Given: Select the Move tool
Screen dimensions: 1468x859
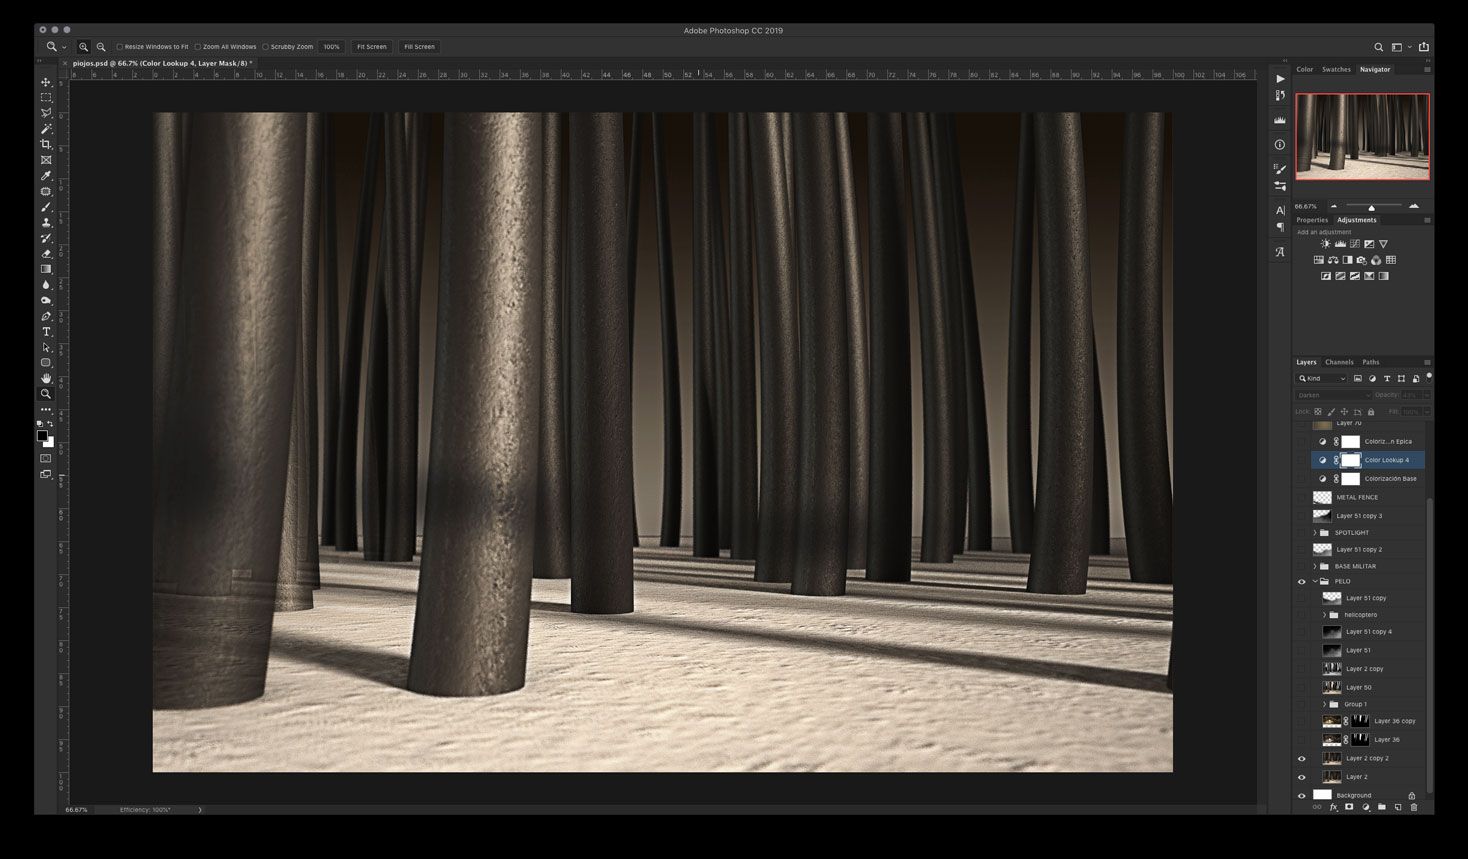Looking at the screenshot, I should pos(46,82).
